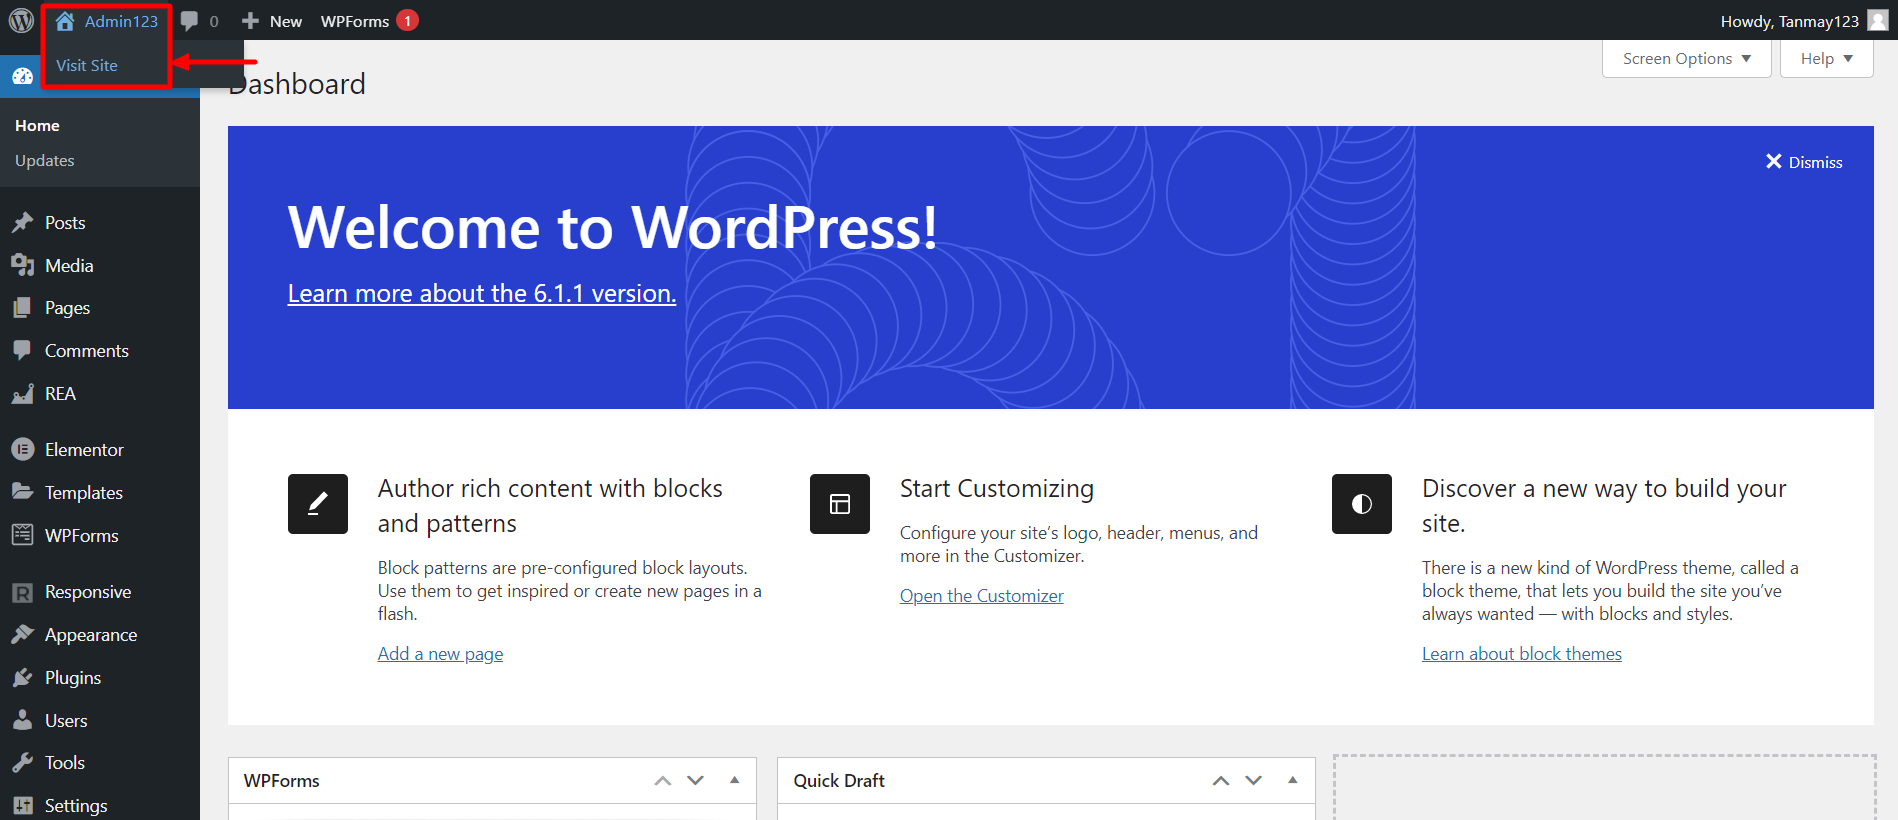Screen dimensions: 1898x820
Task: Click the Appearance brush icon
Action: pyautogui.click(x=22, y=634)
